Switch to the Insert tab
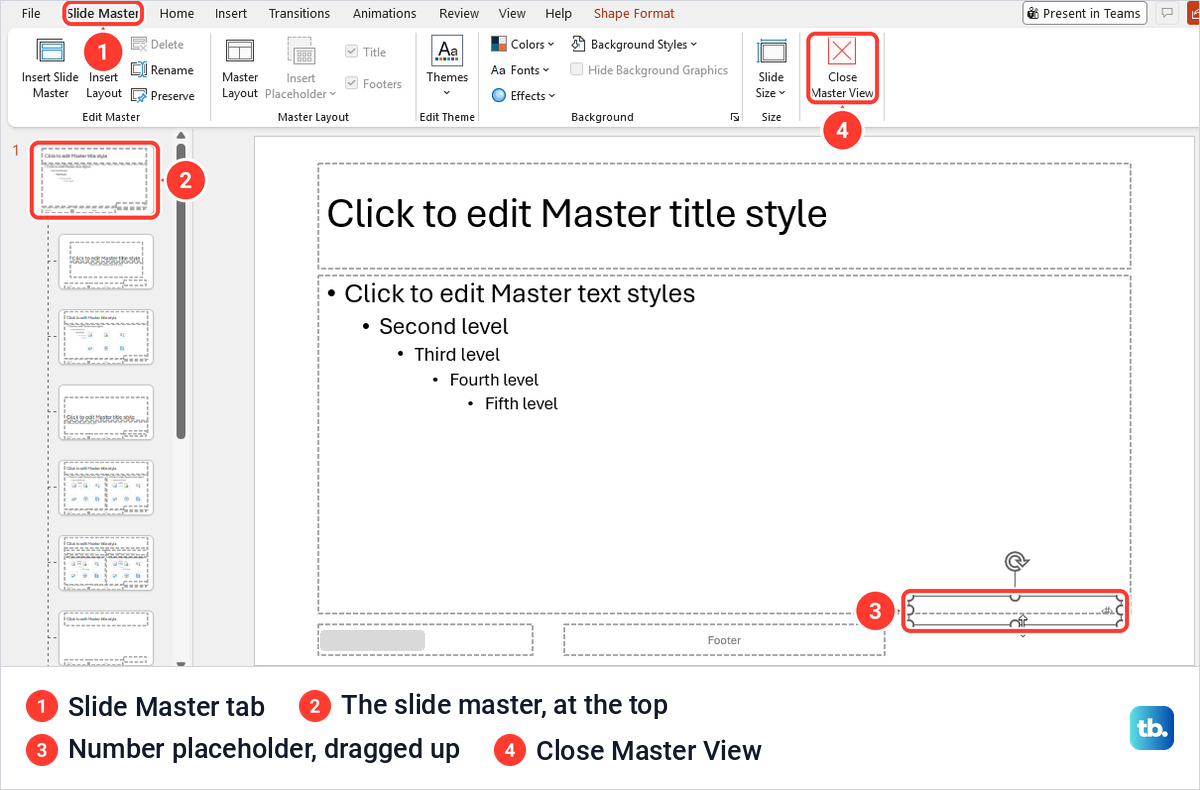The image size is (1200, 790). (231, 13)
